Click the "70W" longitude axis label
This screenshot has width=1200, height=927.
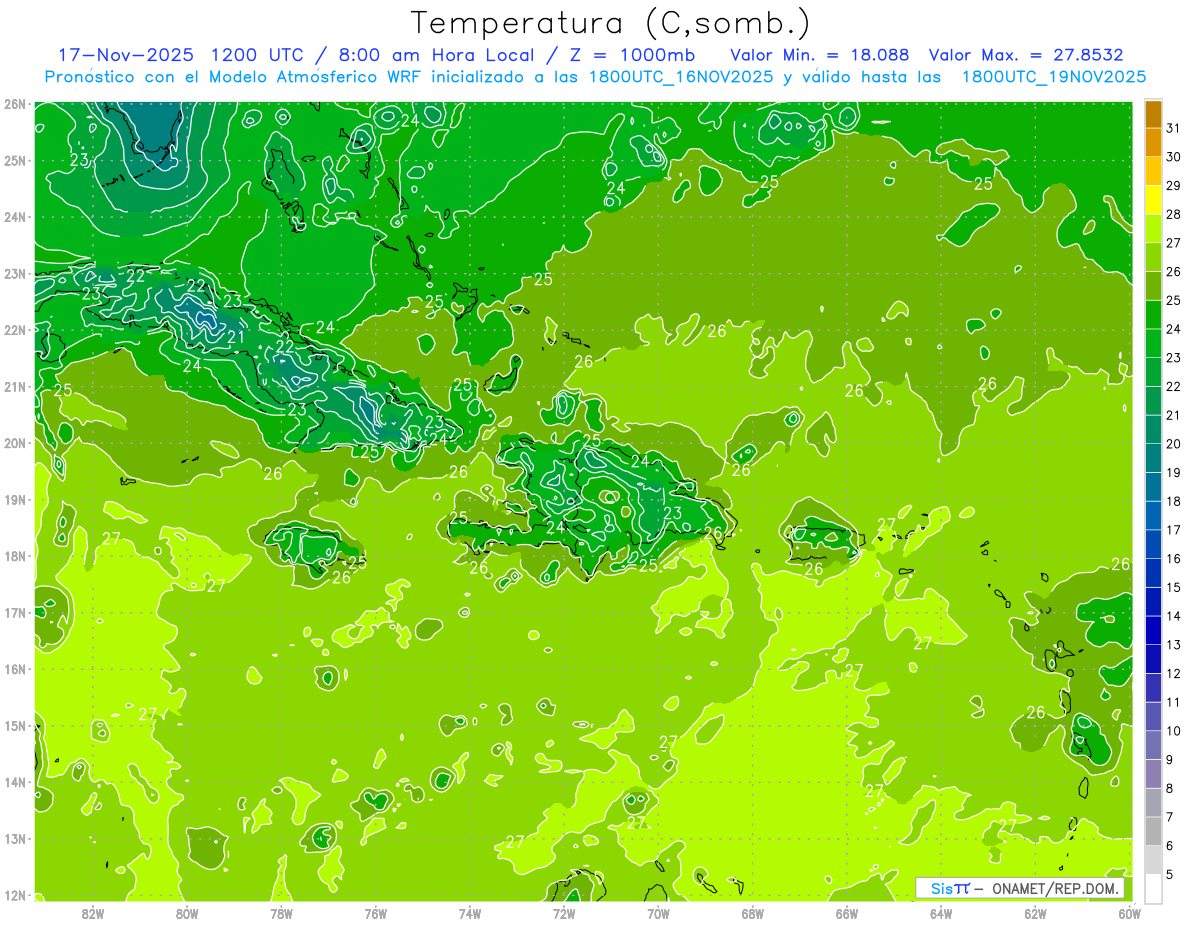(x=658, y=913)
